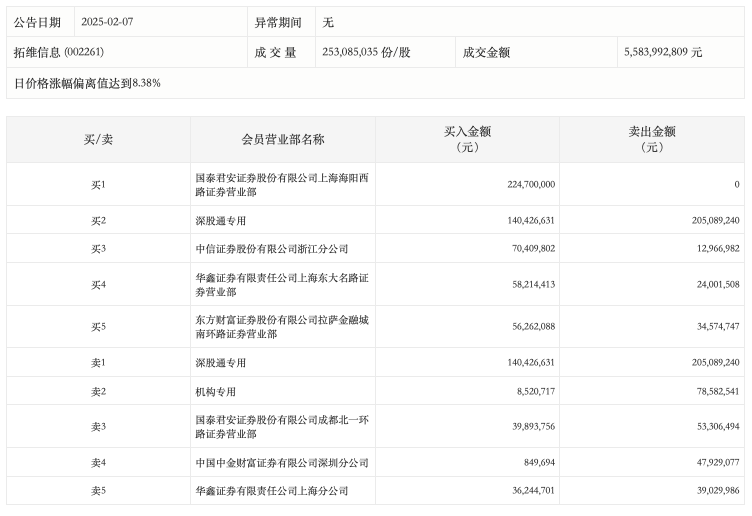Click the 公告日期 label cell
The image size is (752, 516).
[38, 21]
